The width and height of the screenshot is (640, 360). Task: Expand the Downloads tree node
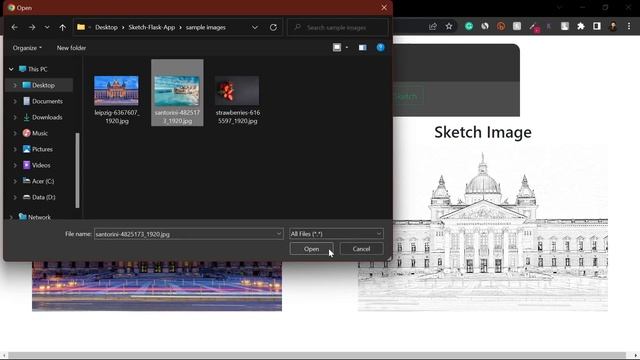click(x=15, y=117)
